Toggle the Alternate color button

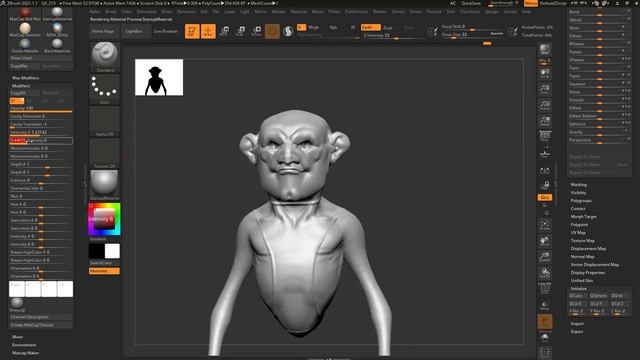[104, 271]
